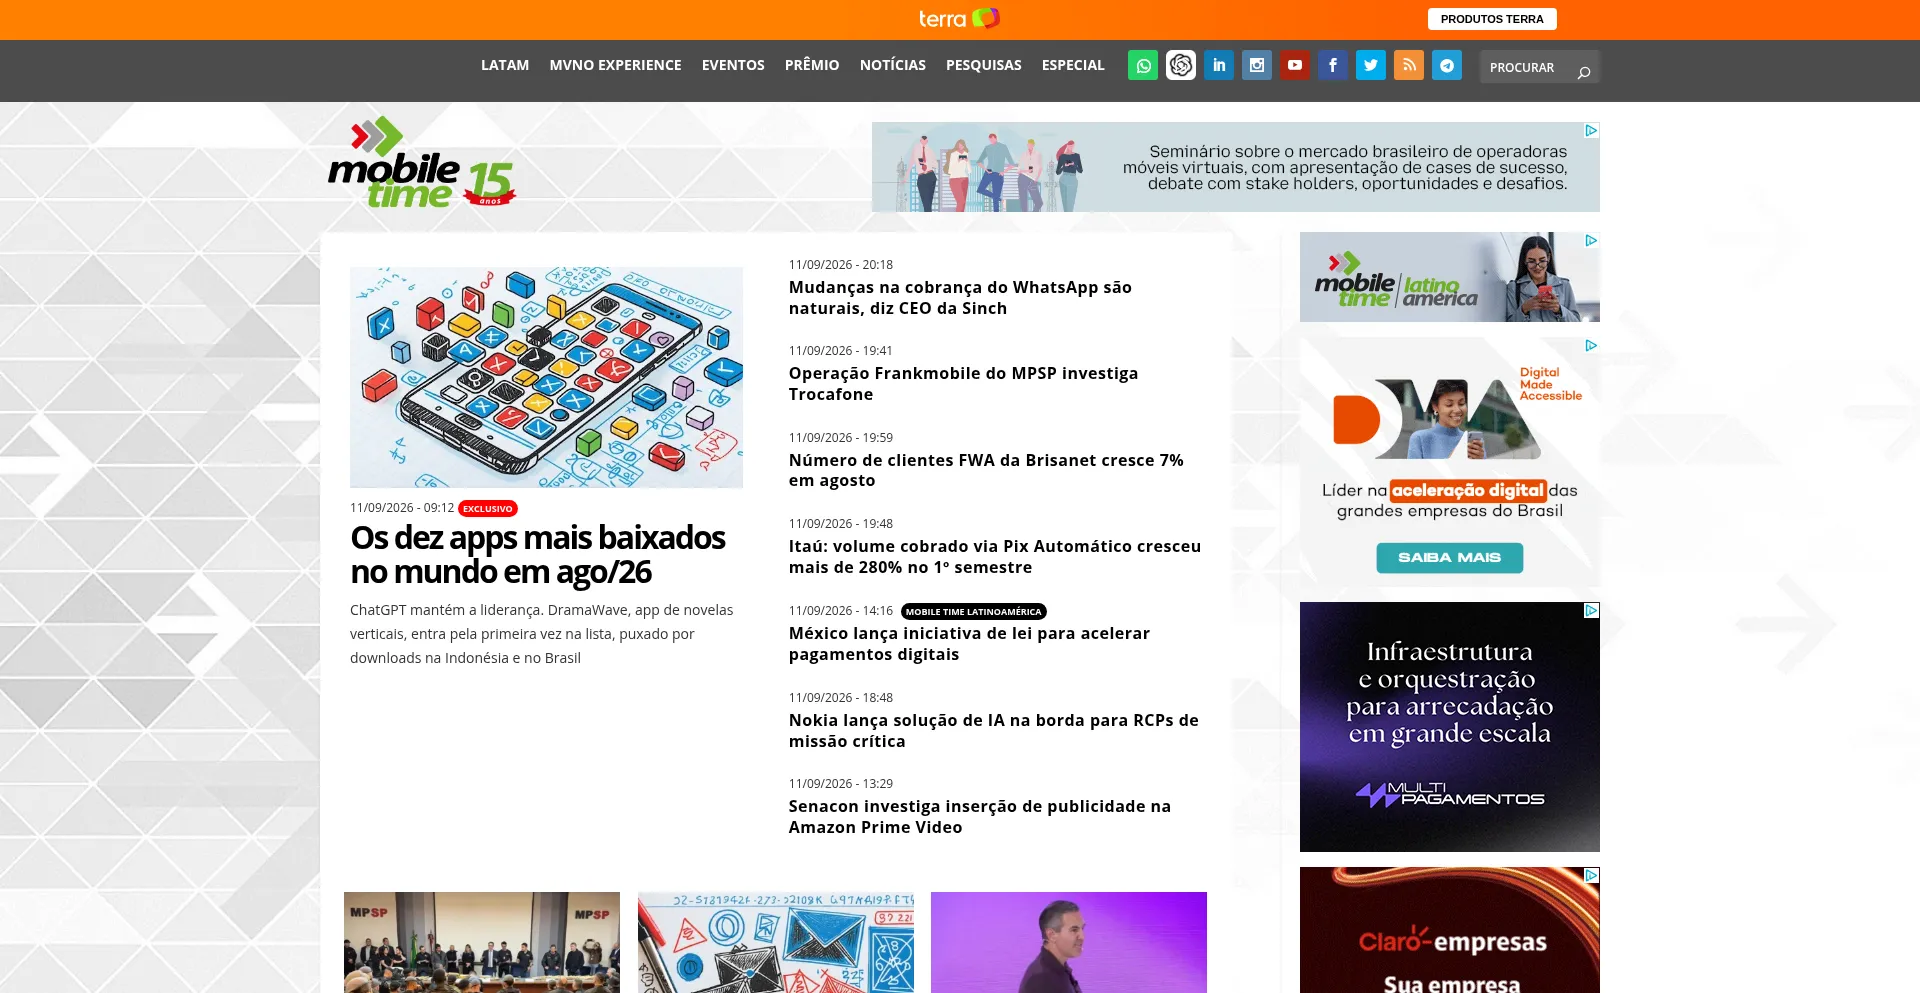Click the search magnifier icon

[1584, 72]
